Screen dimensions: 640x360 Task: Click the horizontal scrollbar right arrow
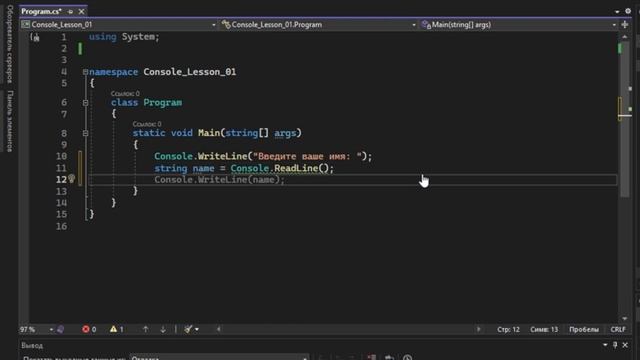click(x=478, y=329)
